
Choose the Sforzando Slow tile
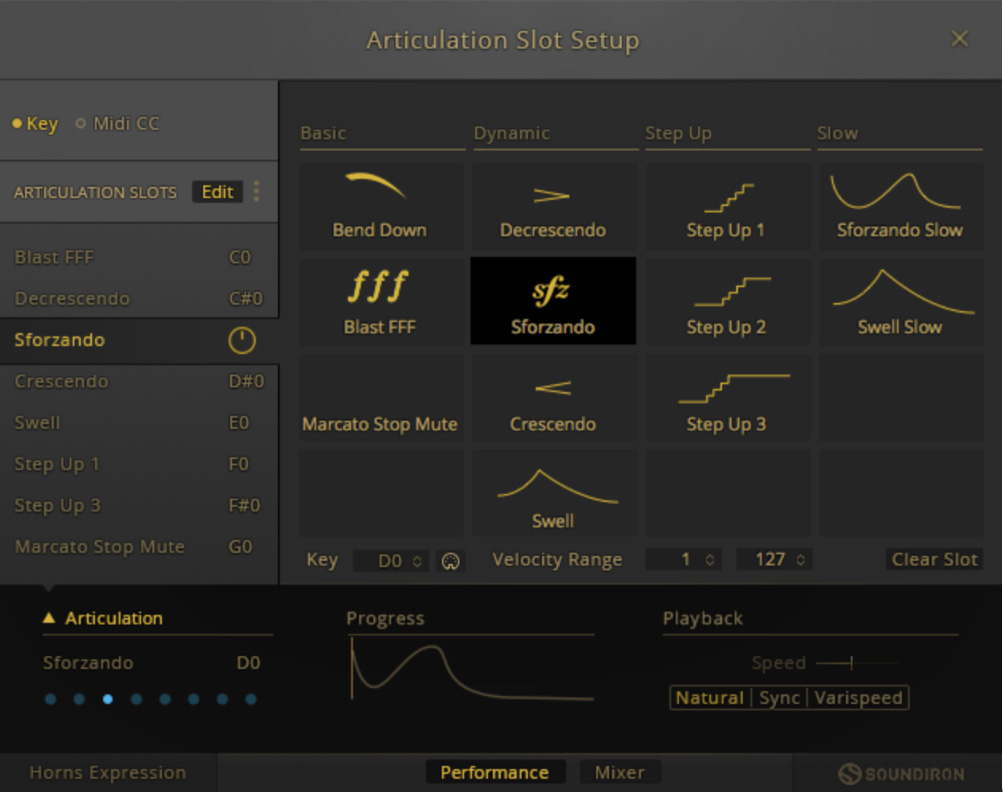coord(901,206)
